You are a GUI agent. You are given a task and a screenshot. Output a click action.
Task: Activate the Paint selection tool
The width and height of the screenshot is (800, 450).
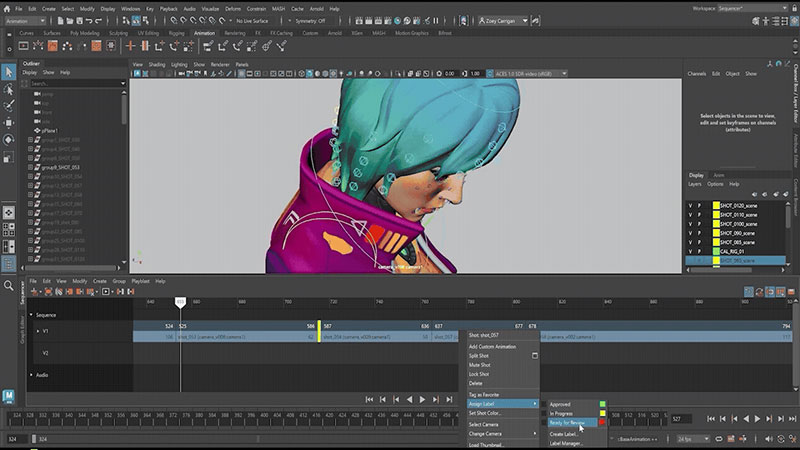pos(9,106)
